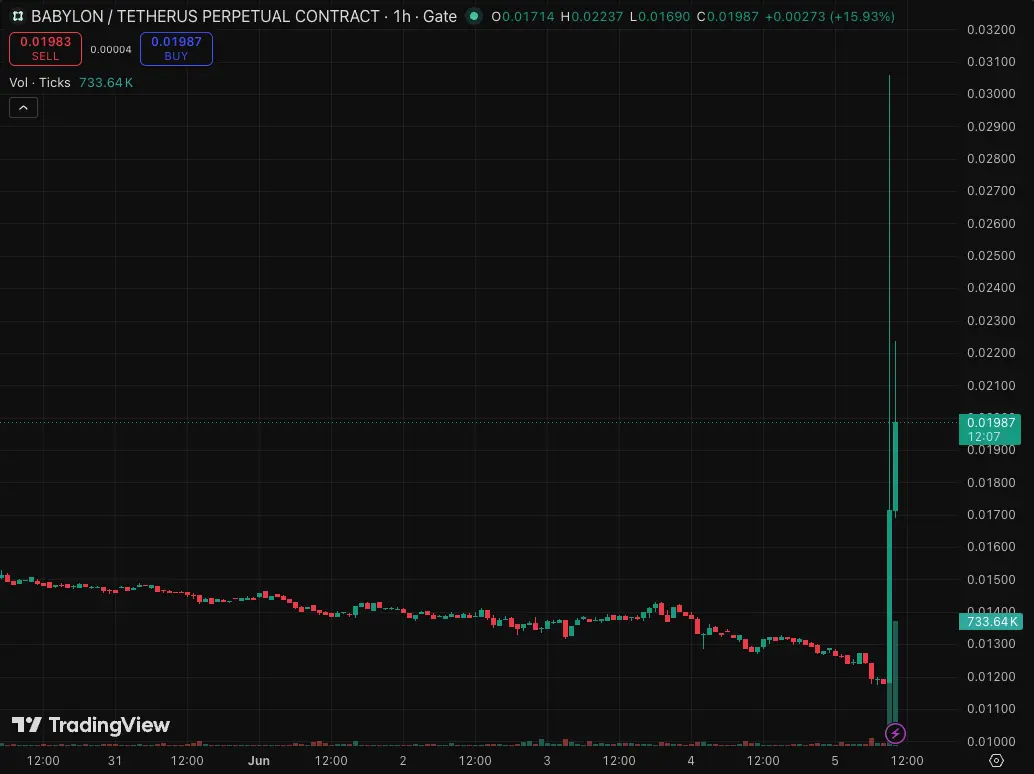
Task: Click the percent change +15.93% value
Action: coord(862,16)
